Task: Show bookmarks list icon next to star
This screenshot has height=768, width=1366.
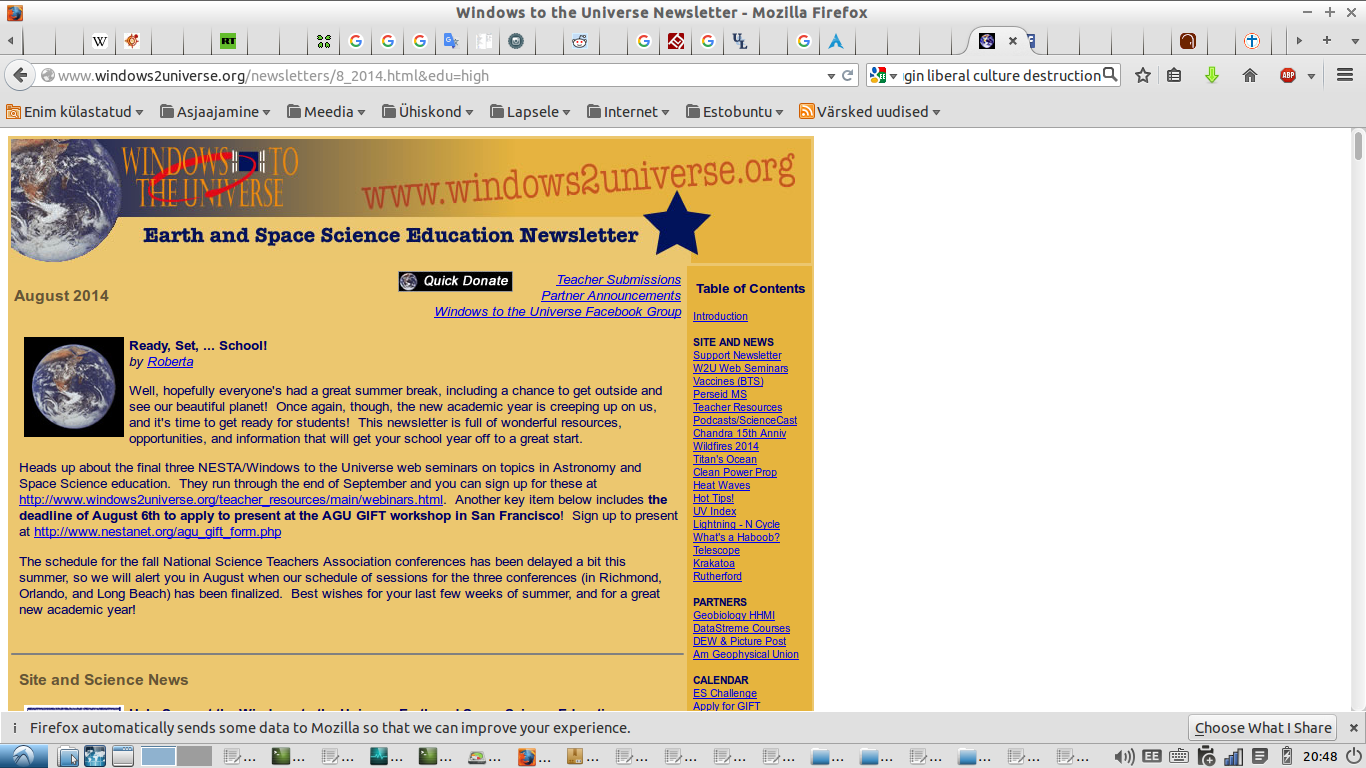Action: (1175, 75)
